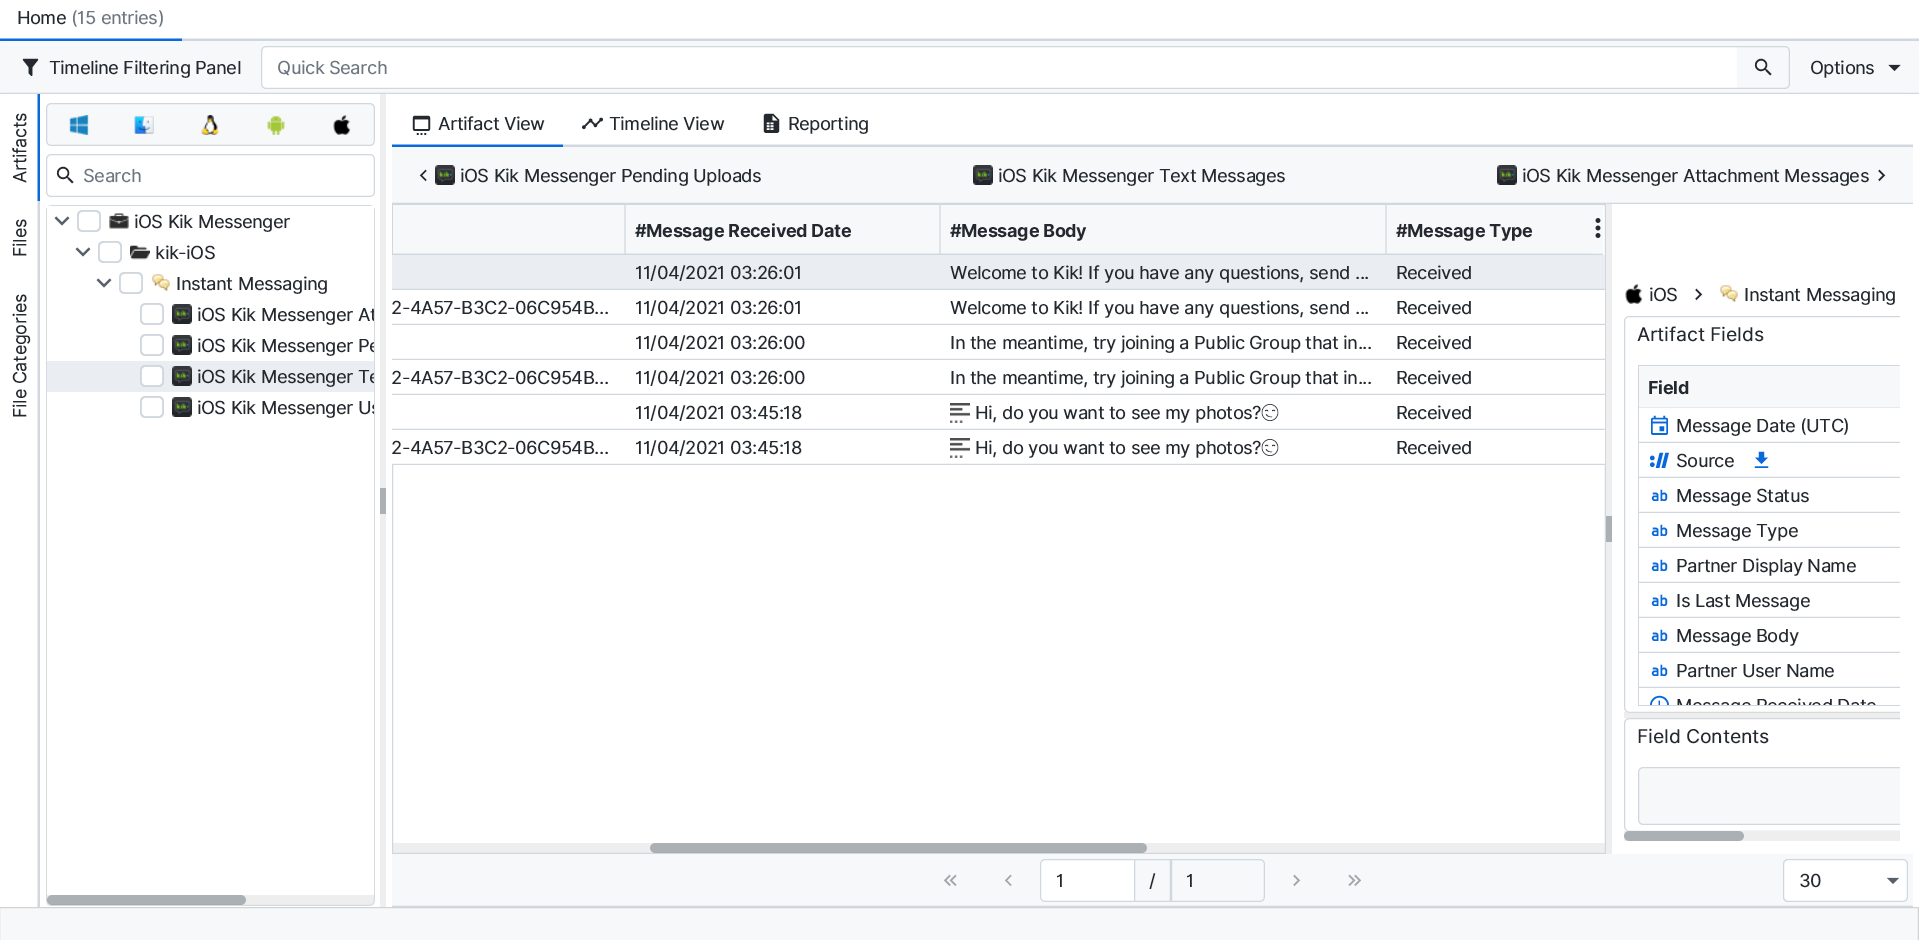Select the 11/04/2021 03:45:18 row without ID
The image size is (1919, 940).
[998, 412]
